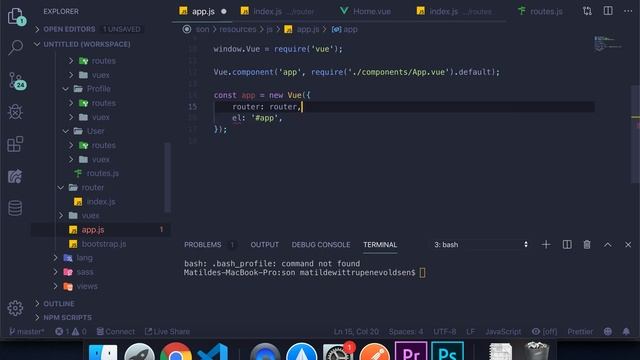Maximize the terminal panel size
640x360 pixels.
tap(607, 244)
